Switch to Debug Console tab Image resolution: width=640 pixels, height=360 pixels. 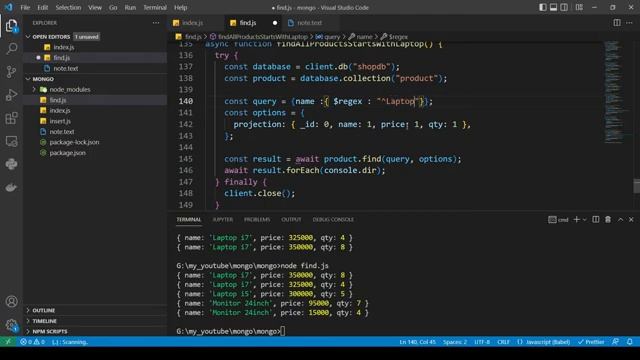[333, 220]
